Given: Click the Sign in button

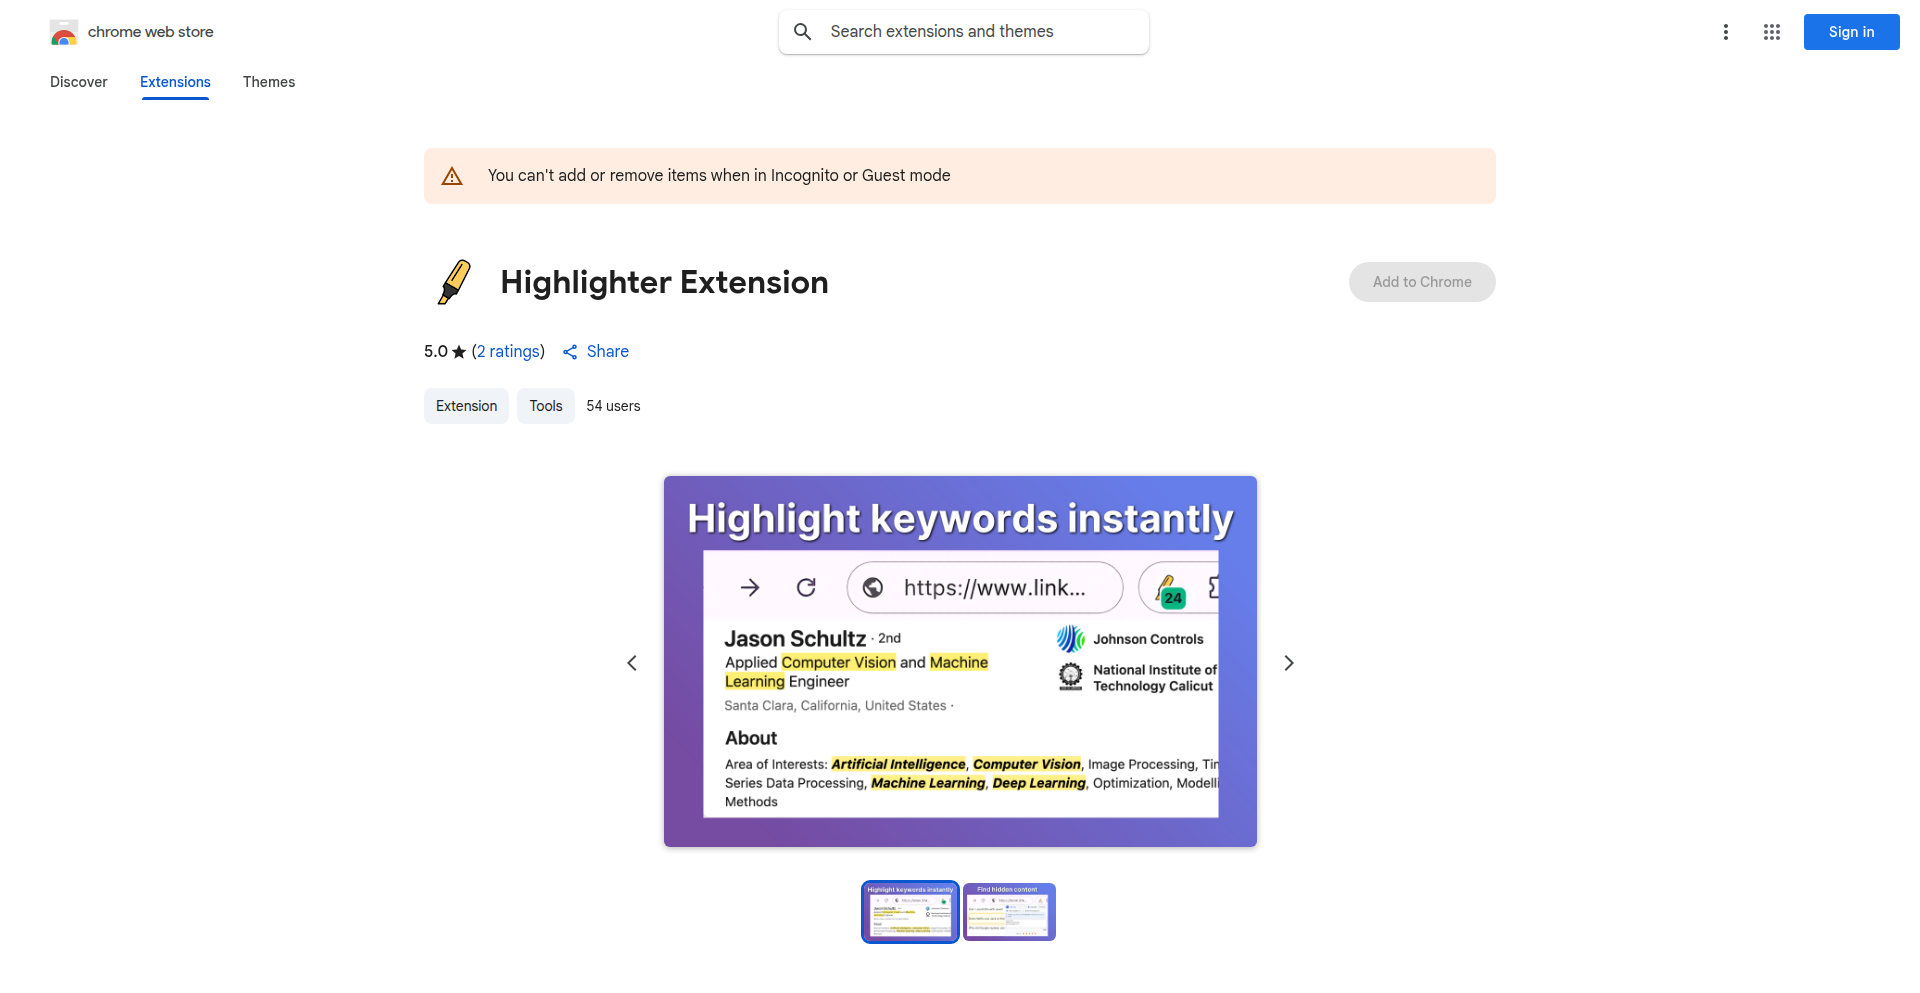Looking at the screenshot, I should [1852, 32].
